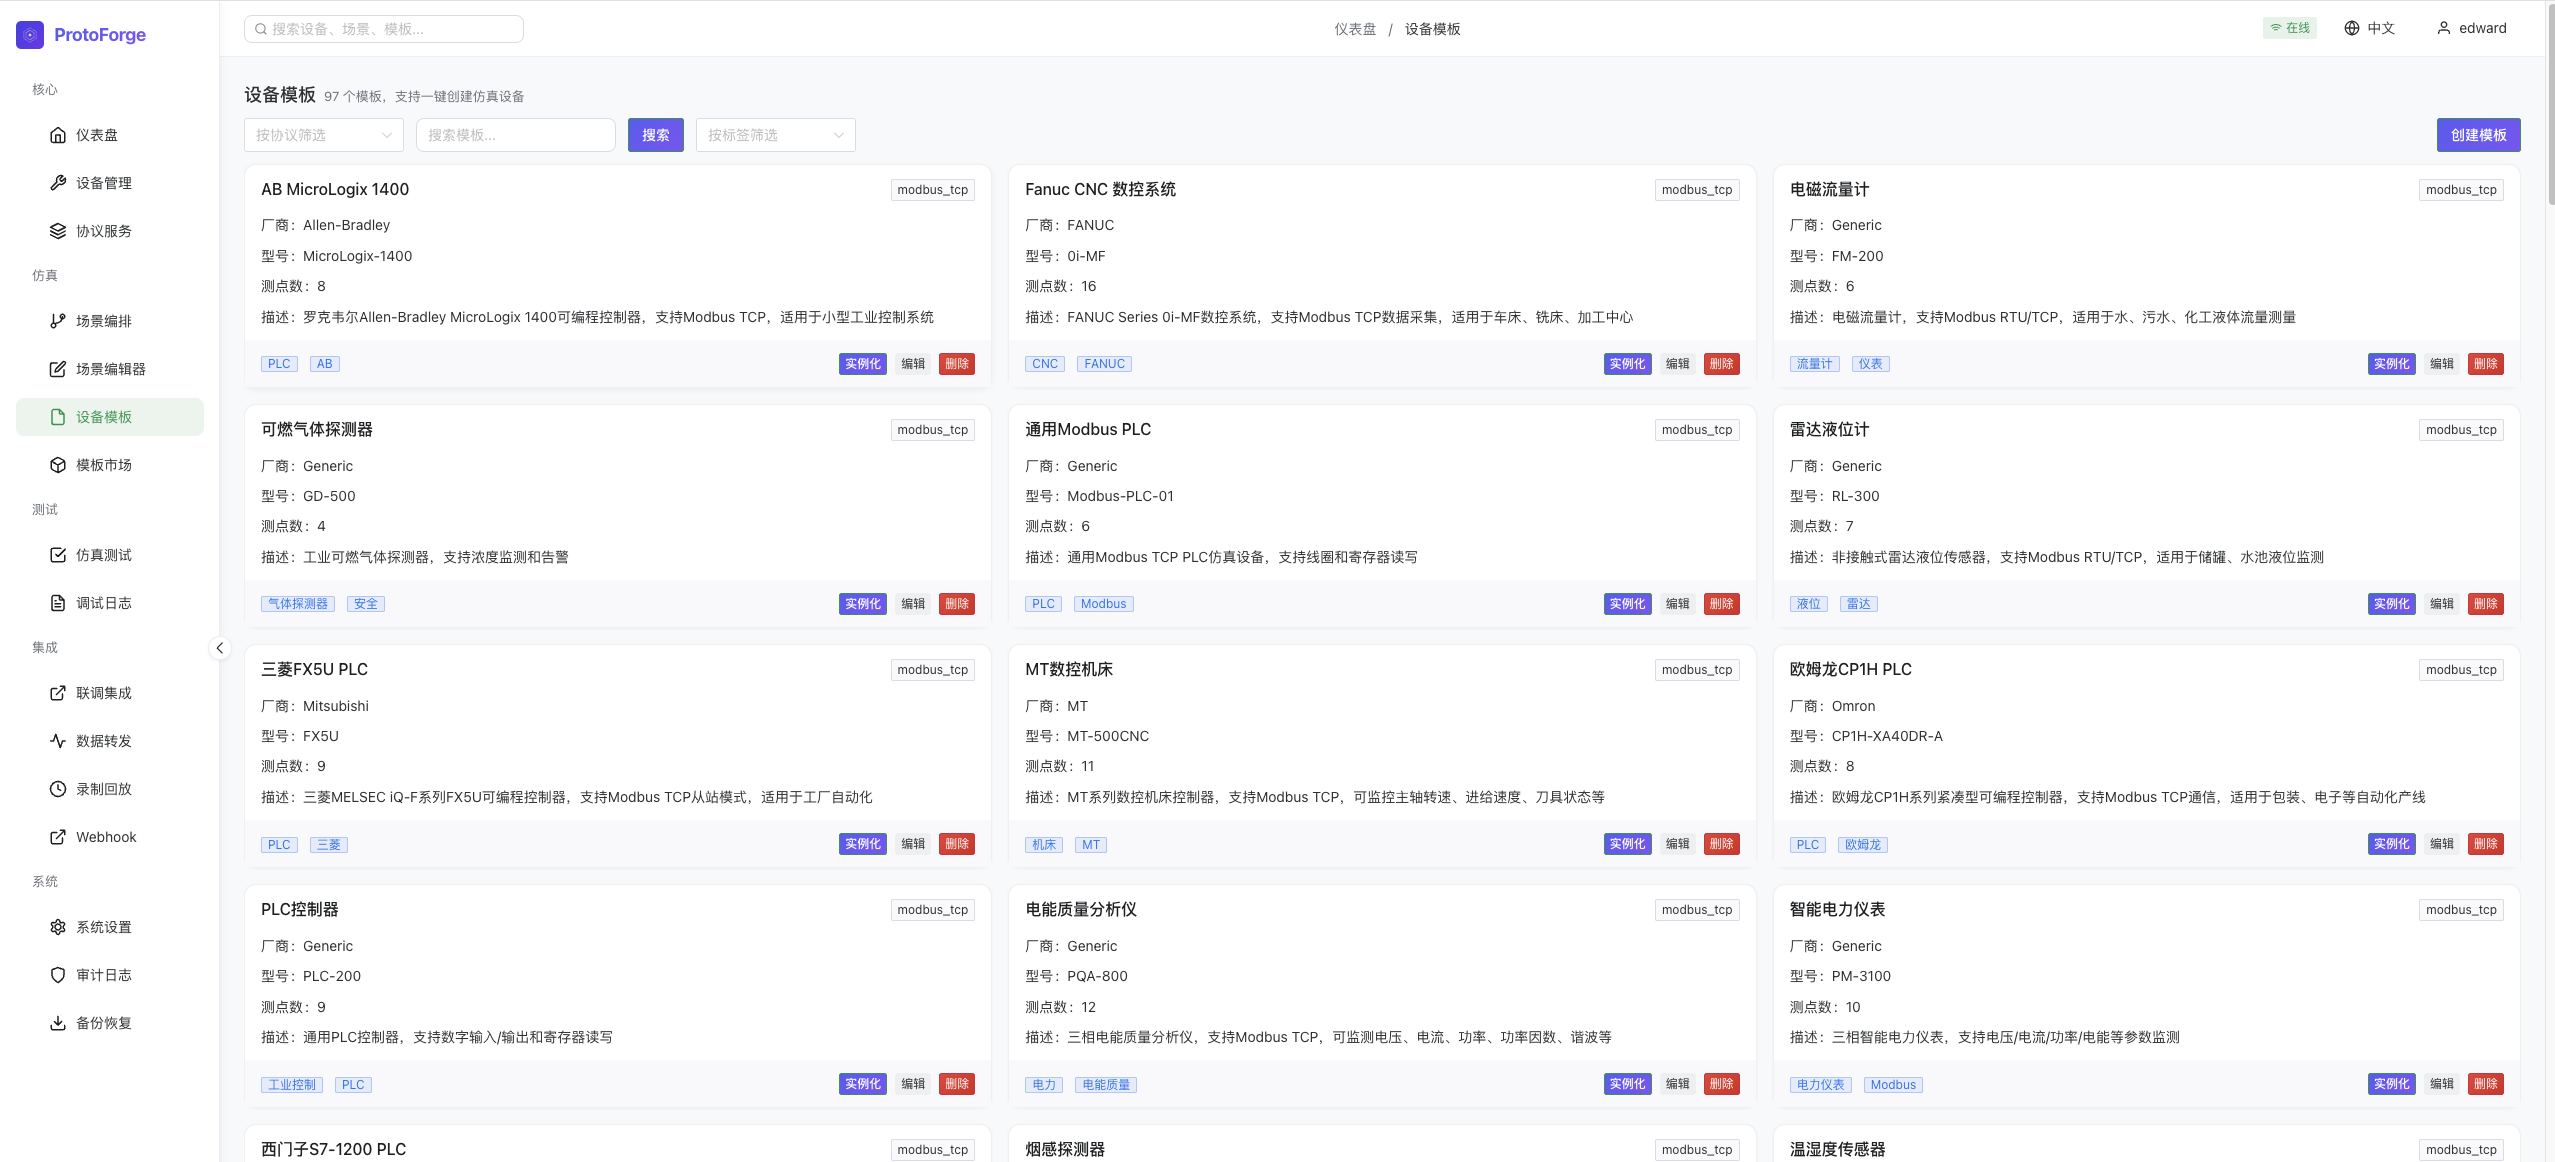Click the page vertical scrollbar
Viewport: 2555px width, 1162px height.
(x=2550, y=105)
